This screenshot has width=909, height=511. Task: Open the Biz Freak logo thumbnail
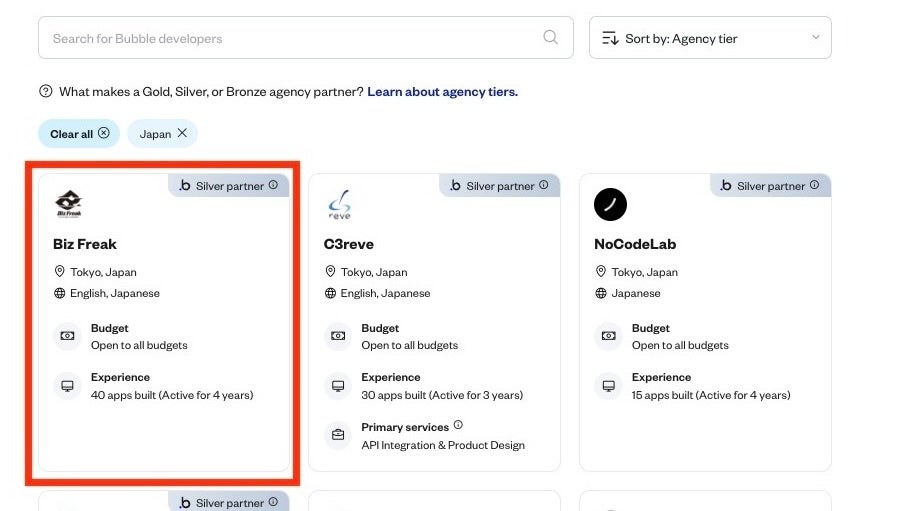tap(69, 204)
